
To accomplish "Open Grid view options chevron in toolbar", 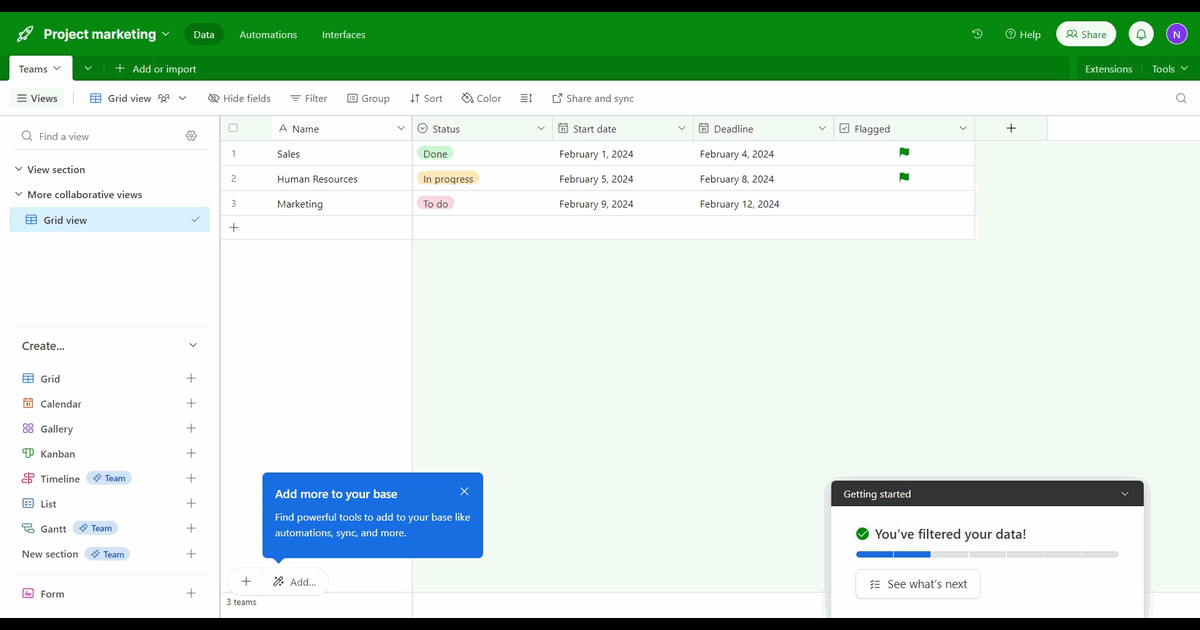I will (x=183, y=98).
